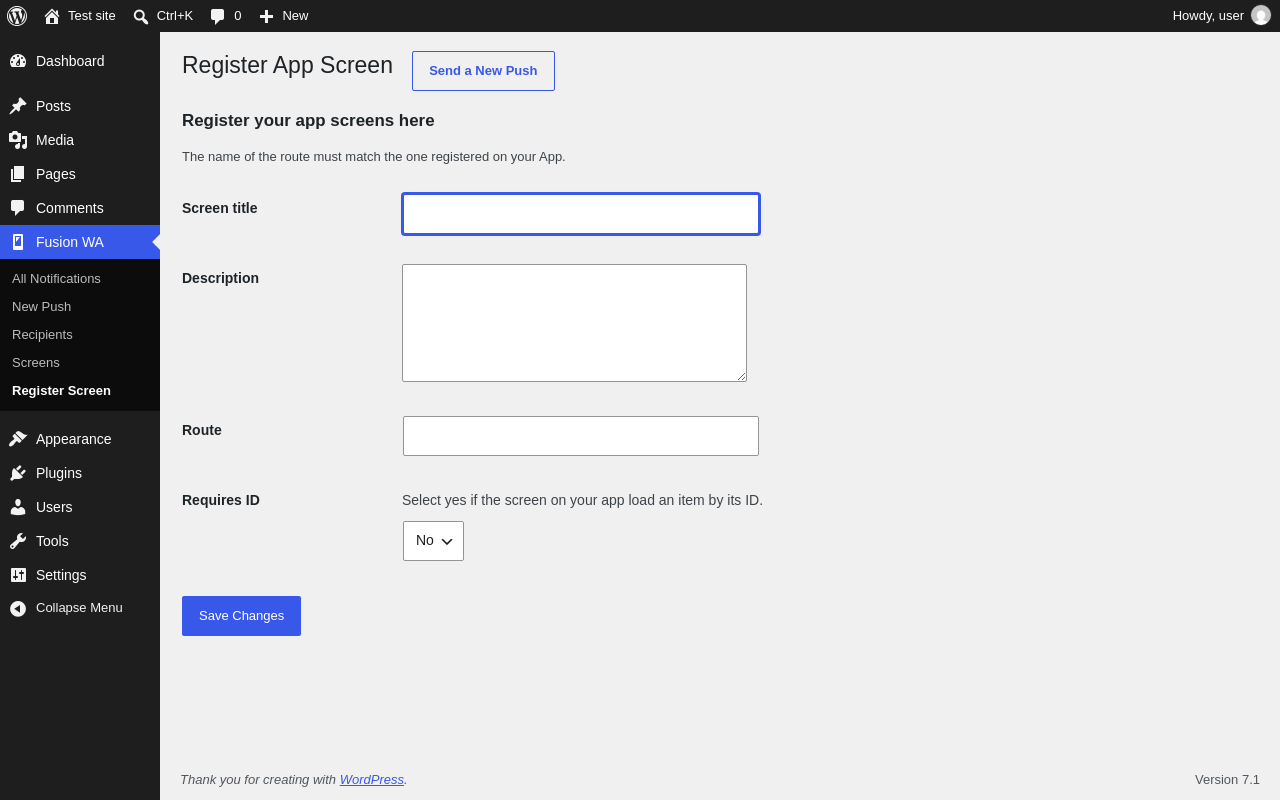Screen dimensions: 1280x800
Task: Click inside the Description textarea
Action: (x=574, y=323)
